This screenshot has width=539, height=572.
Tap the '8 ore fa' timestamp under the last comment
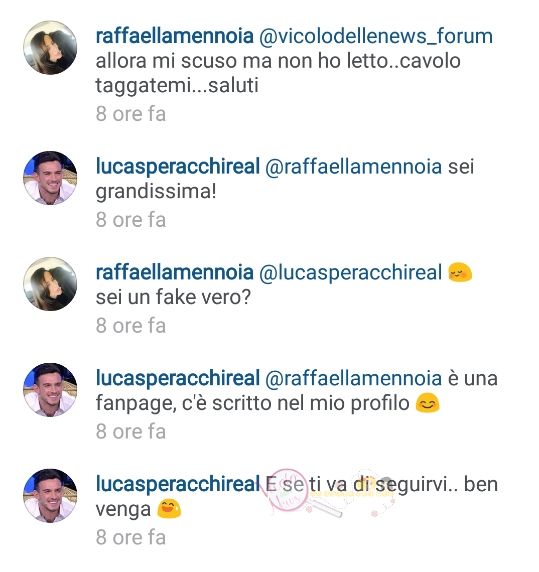click(x=131, y=538)
